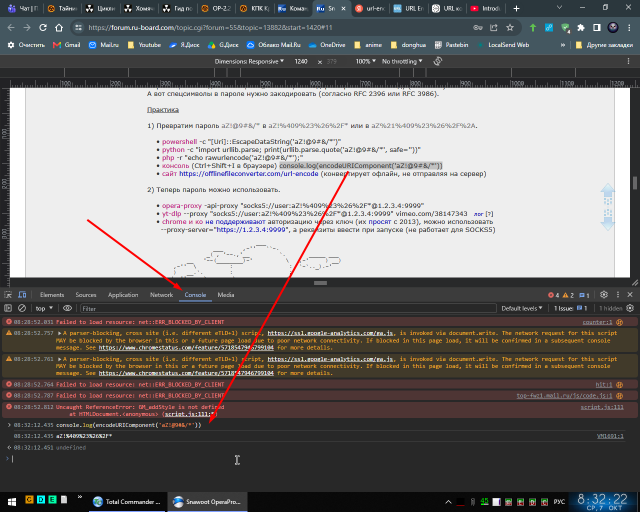Screen dimensions: 640x512
Task: Bookmark this page with the star icon
Action: pos(510,28)
